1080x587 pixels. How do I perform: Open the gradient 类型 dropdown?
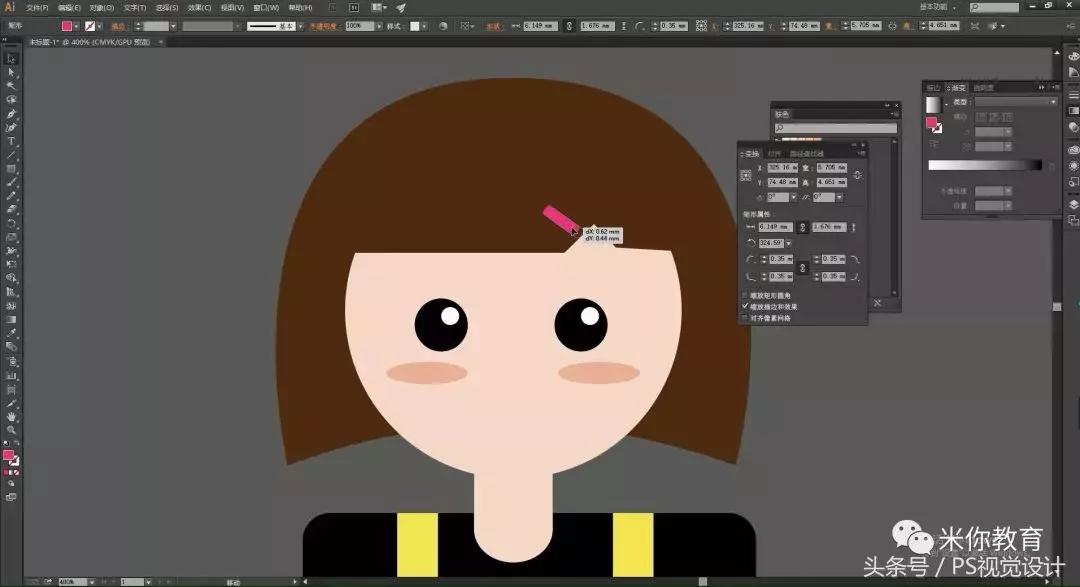pyautogui.click(x=1015, y=102)
